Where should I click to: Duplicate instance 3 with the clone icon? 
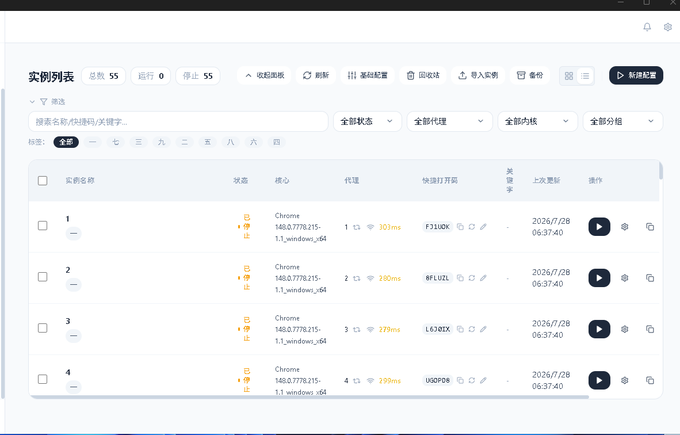coord(650,329)
